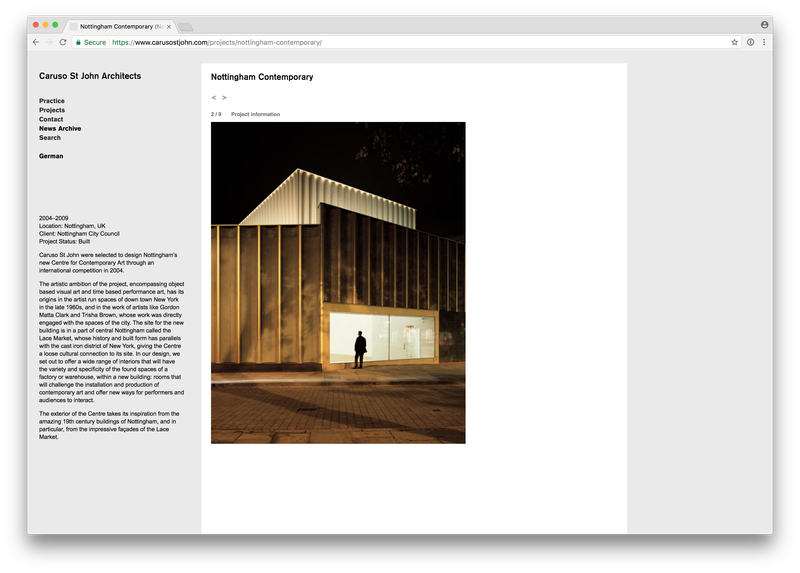
Task: Reload the page with refresh icon
Action: [x=63, y=42]
